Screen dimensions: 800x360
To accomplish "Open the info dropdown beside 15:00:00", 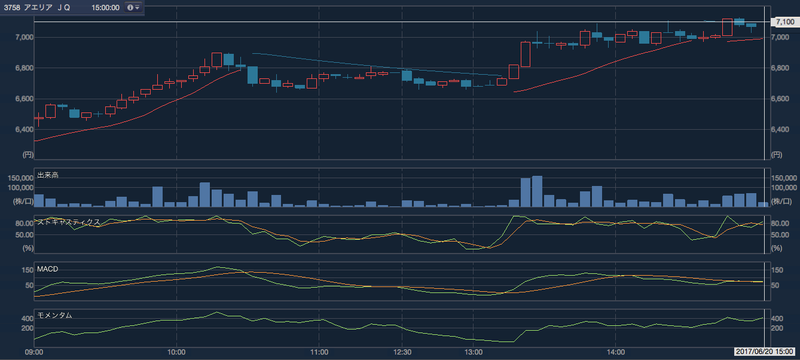I will click(133, 8).
